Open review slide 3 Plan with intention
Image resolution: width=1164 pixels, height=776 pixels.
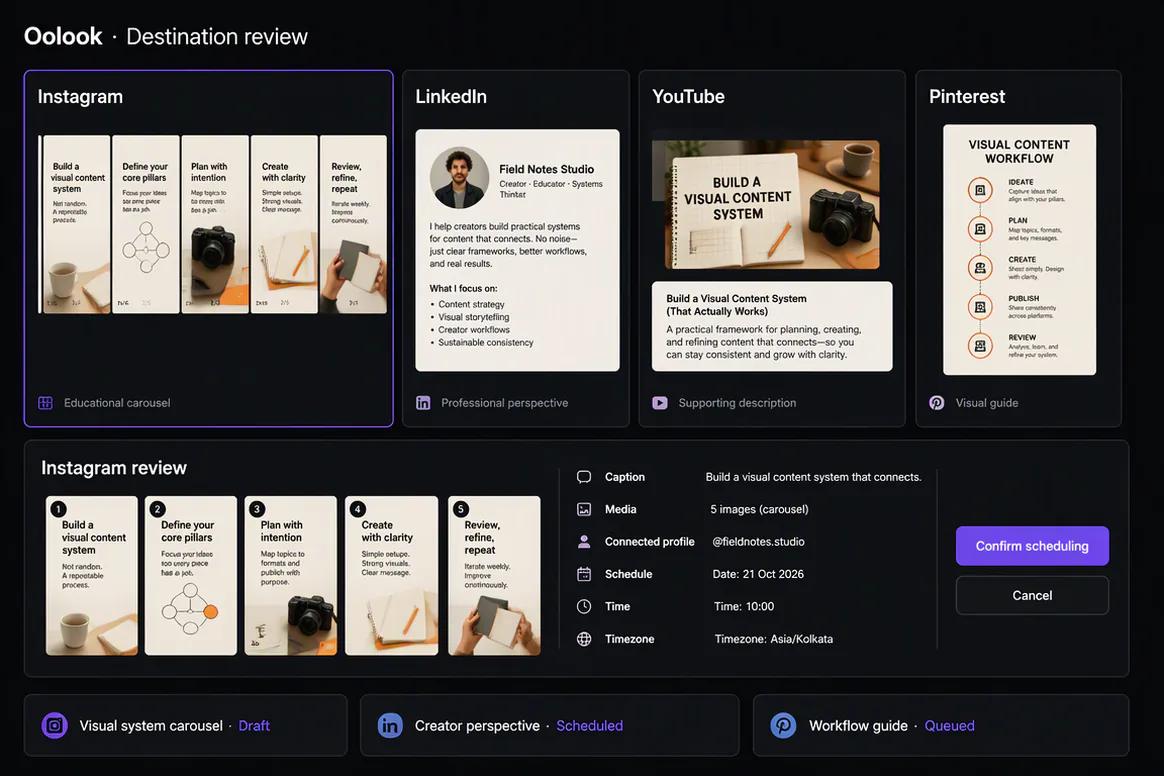pos(290,576)
